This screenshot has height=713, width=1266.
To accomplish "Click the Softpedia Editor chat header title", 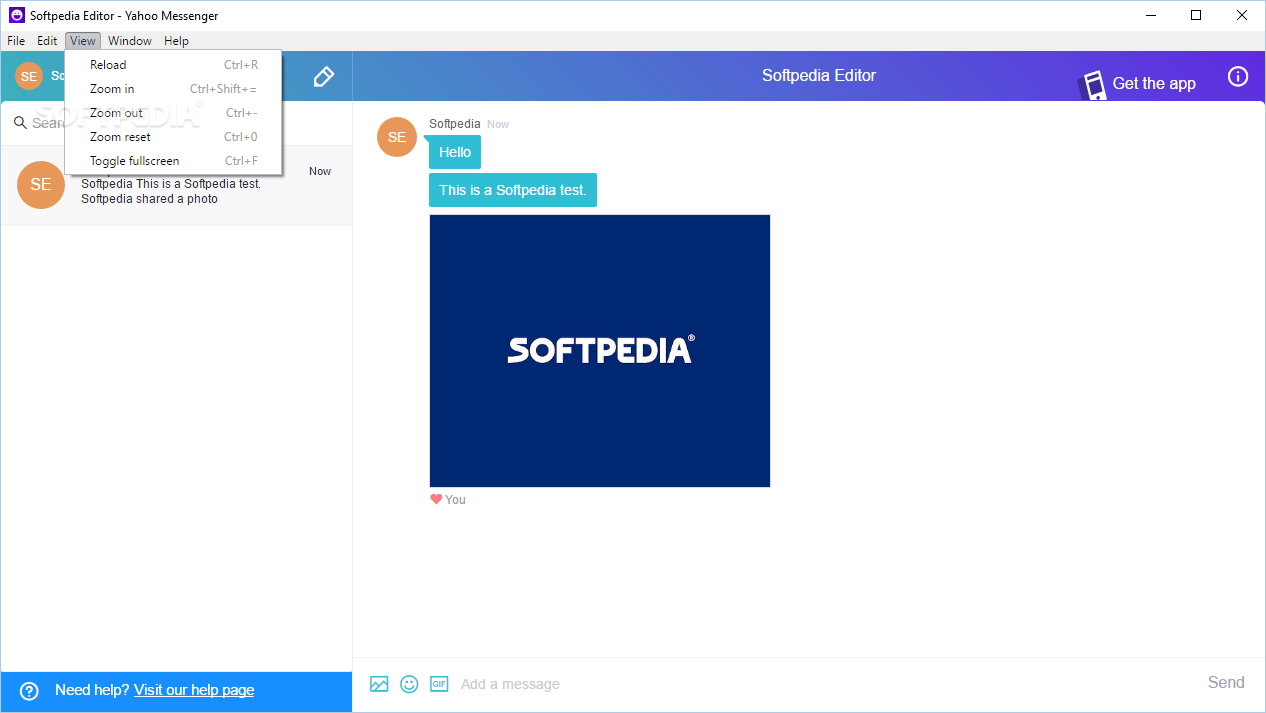I will [x=819, y=75].
